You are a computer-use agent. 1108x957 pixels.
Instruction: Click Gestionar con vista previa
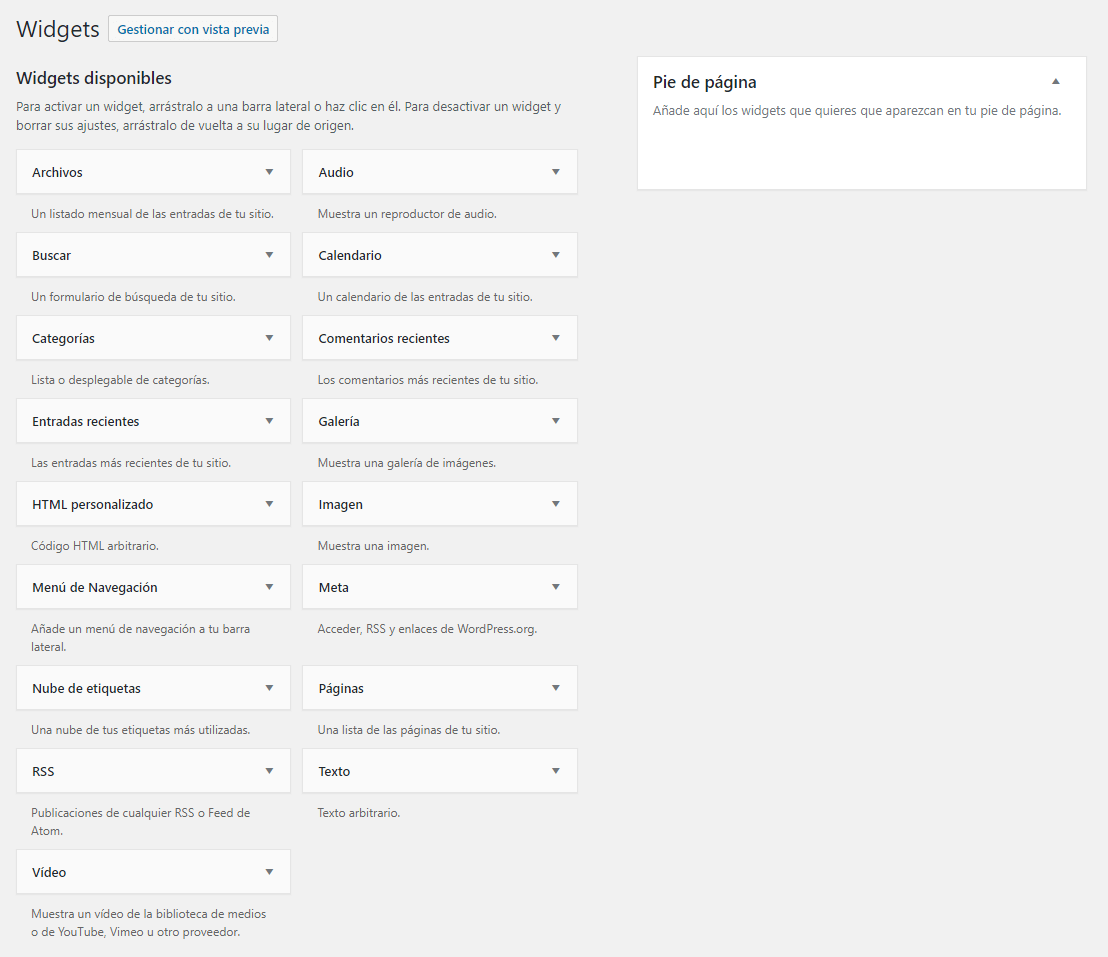(192, 28)
